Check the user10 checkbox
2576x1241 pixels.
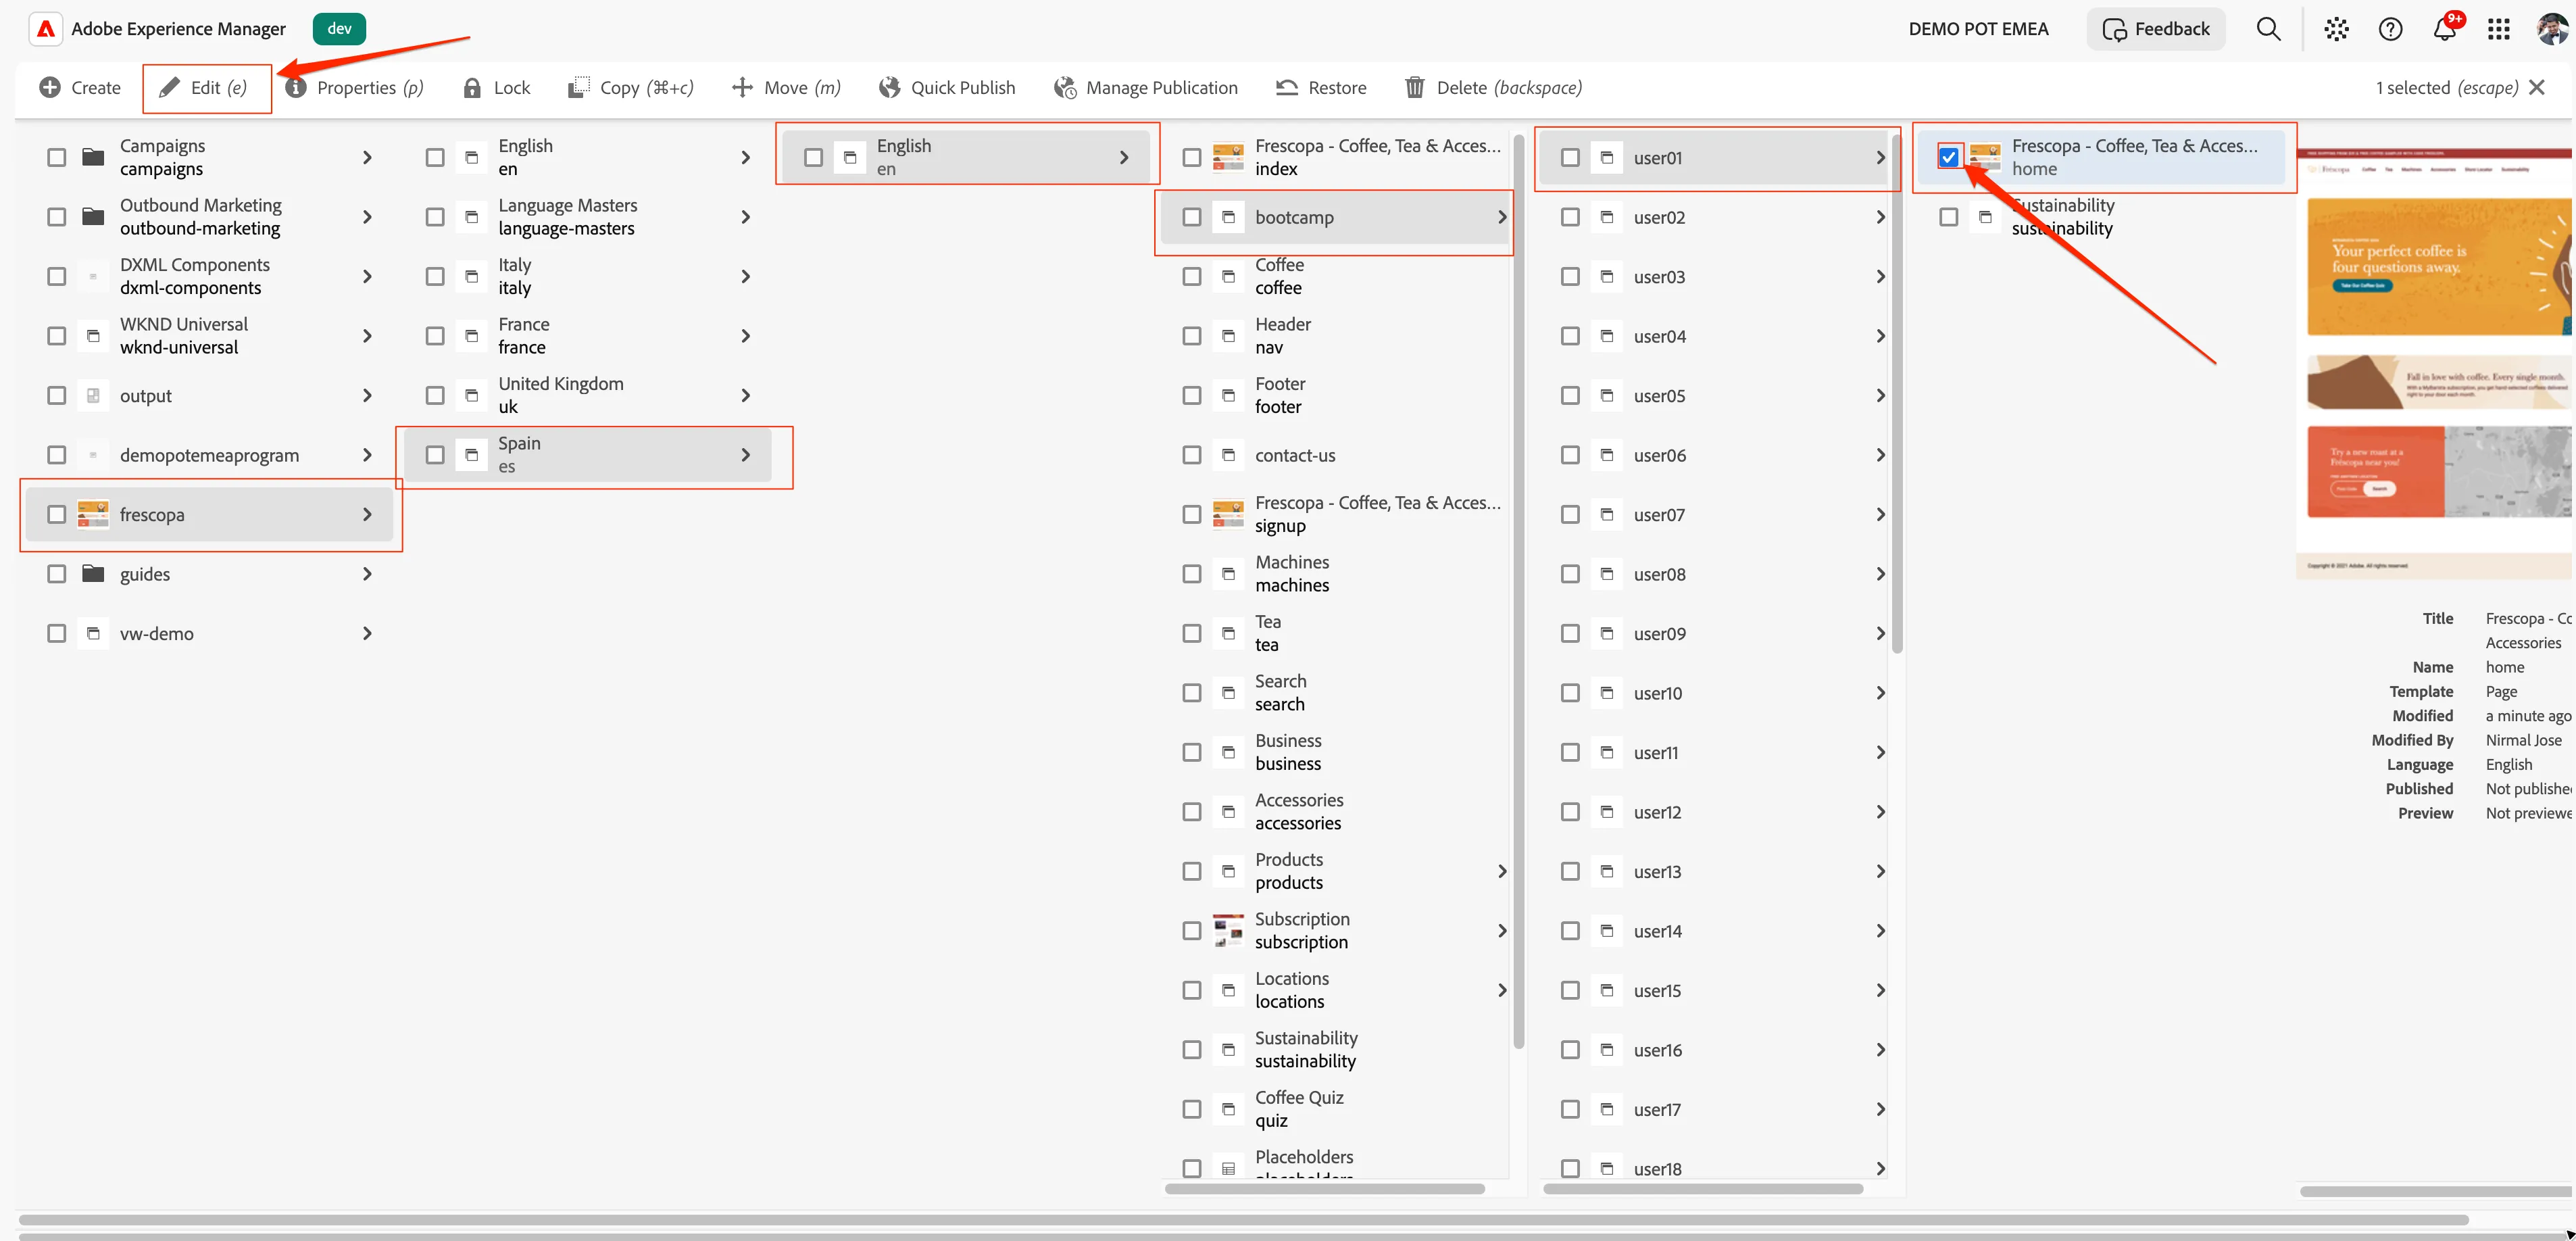1570,693
